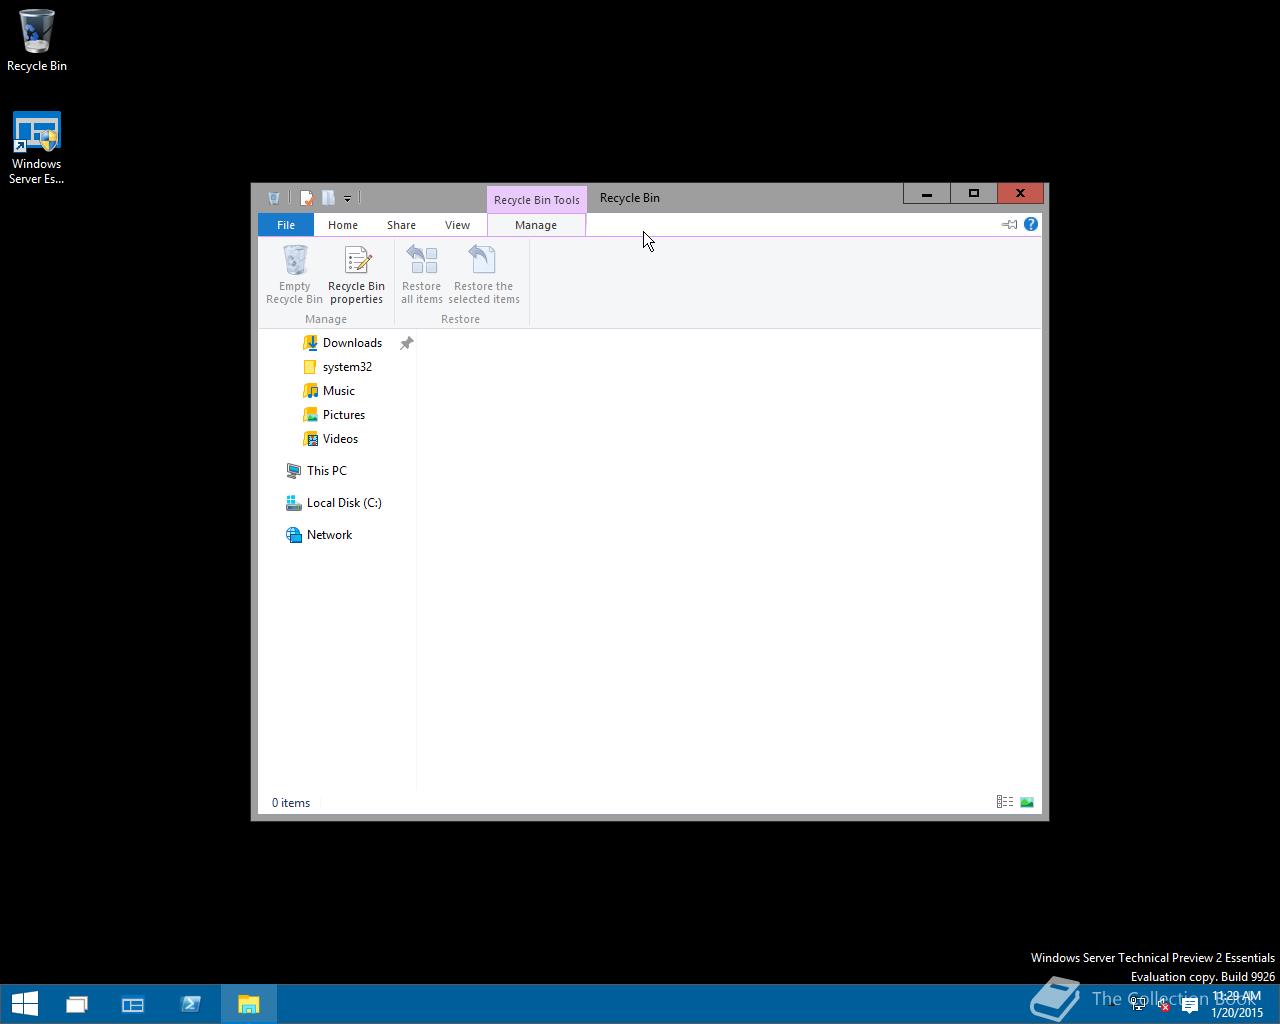Maximize the Recycle Bin window
The width and height of the screenshot is (1280, 1024).
coord(973,194)
